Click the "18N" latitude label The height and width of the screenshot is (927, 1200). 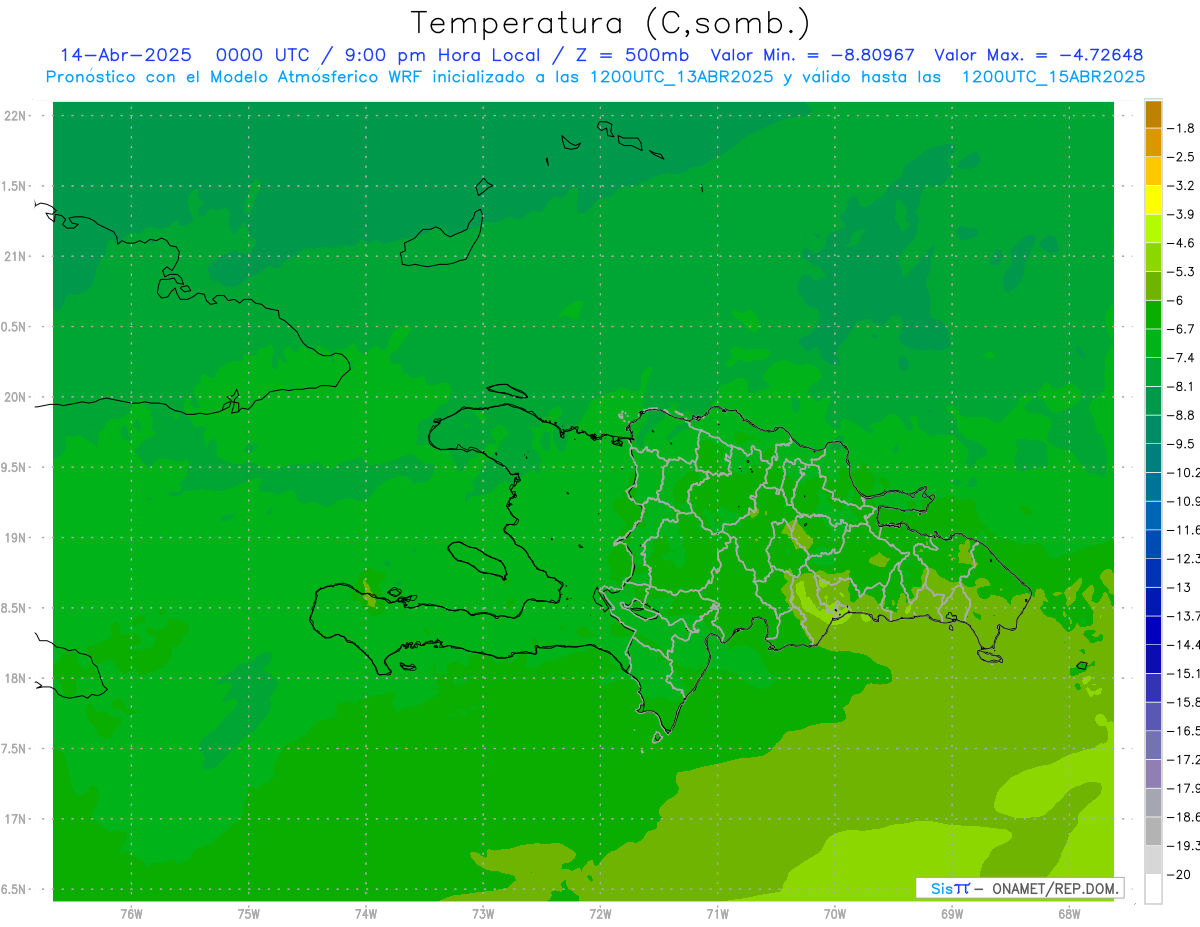(16, 678)
